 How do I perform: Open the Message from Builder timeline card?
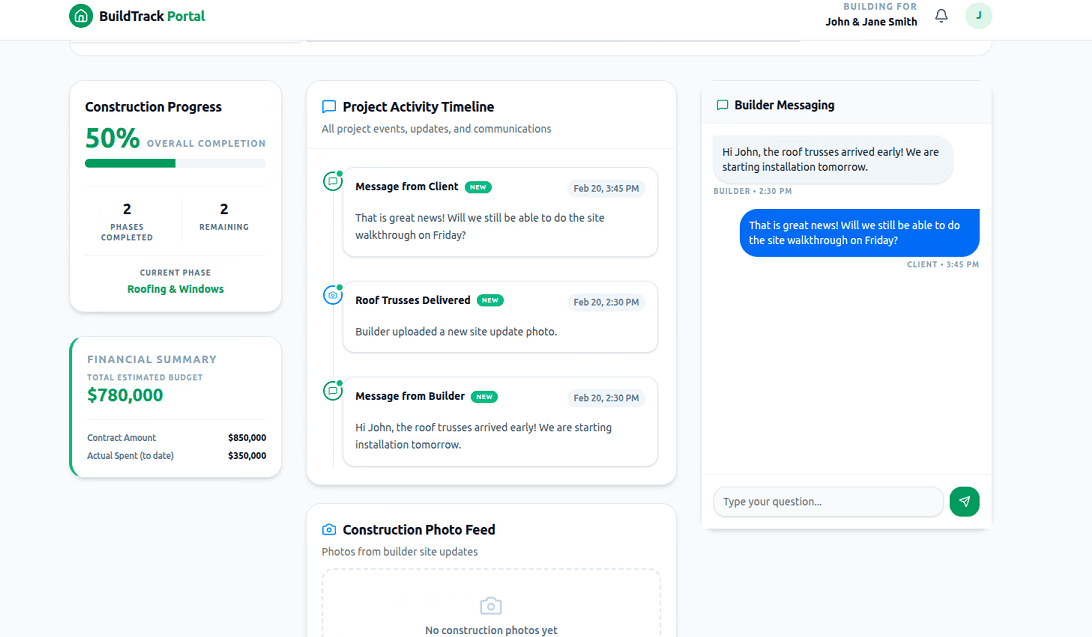[500, 422]
